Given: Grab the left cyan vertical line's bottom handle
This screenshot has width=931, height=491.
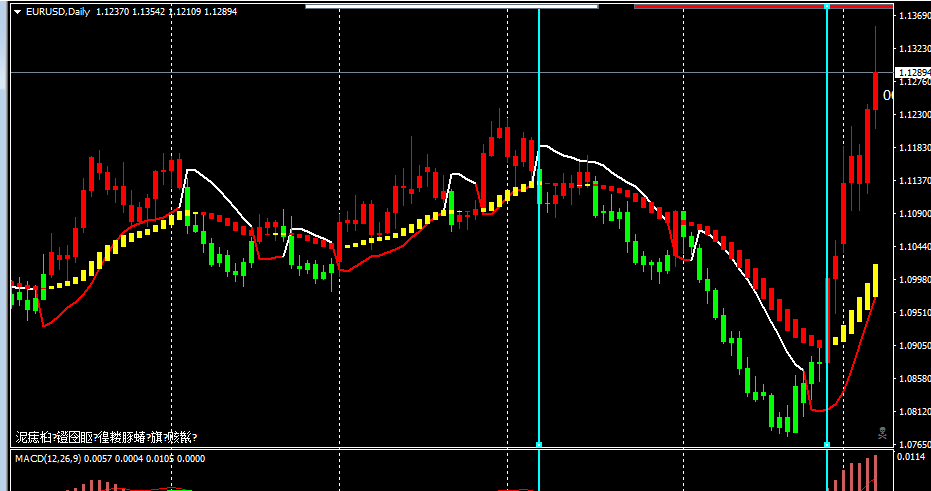Looking at the screenshot, I should coord(539,444).
